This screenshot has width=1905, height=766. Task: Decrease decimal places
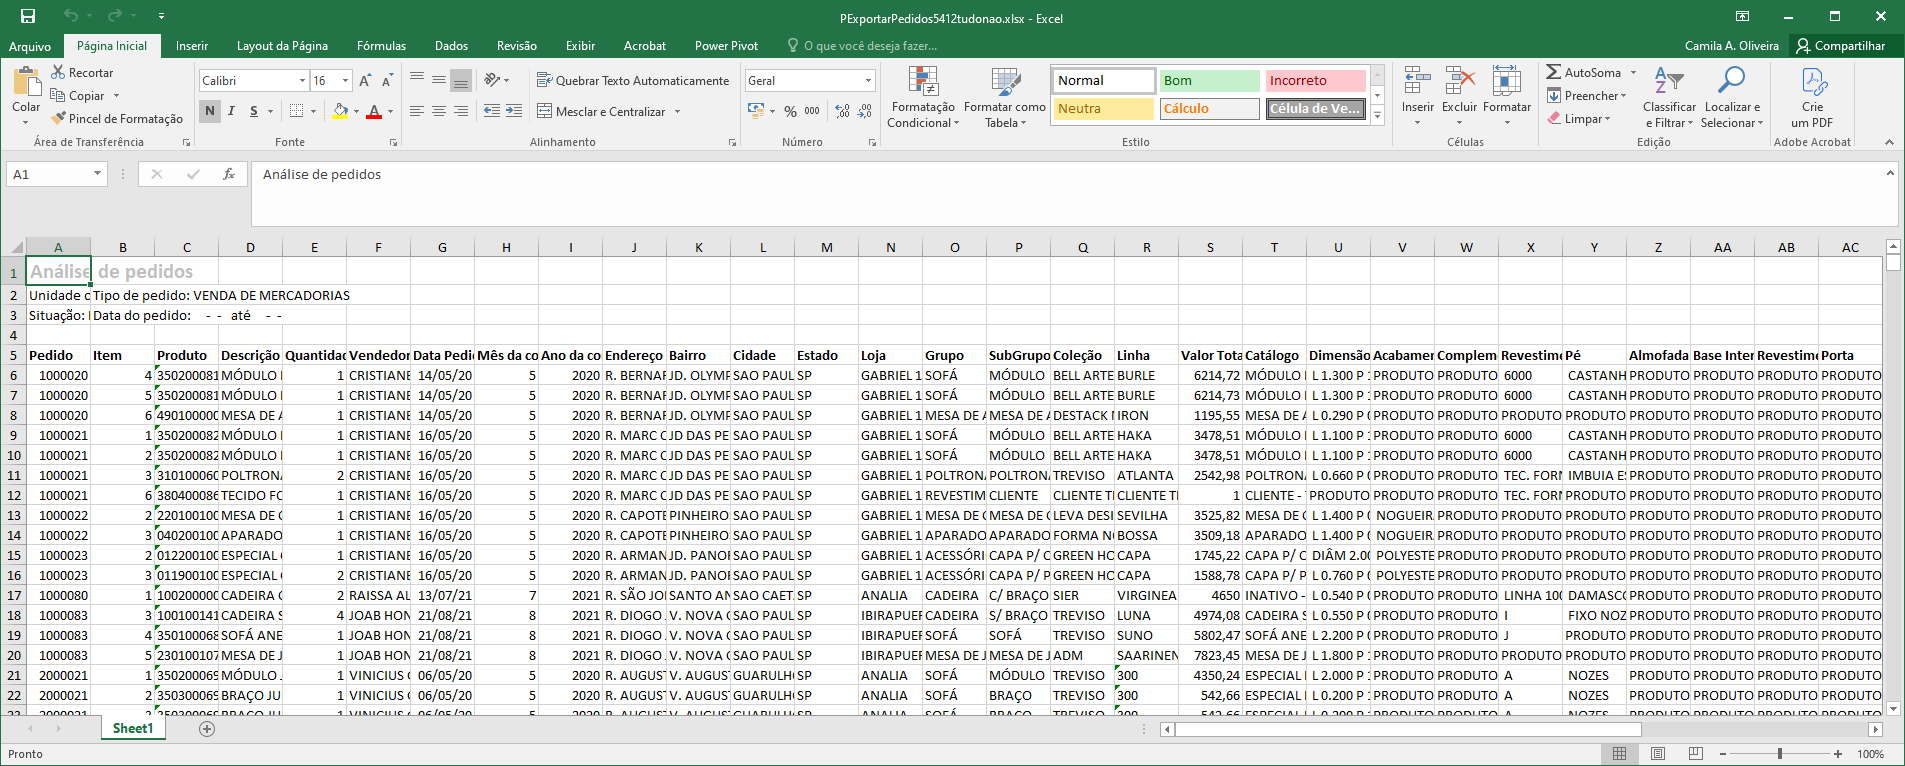click(x=864, y=111)
